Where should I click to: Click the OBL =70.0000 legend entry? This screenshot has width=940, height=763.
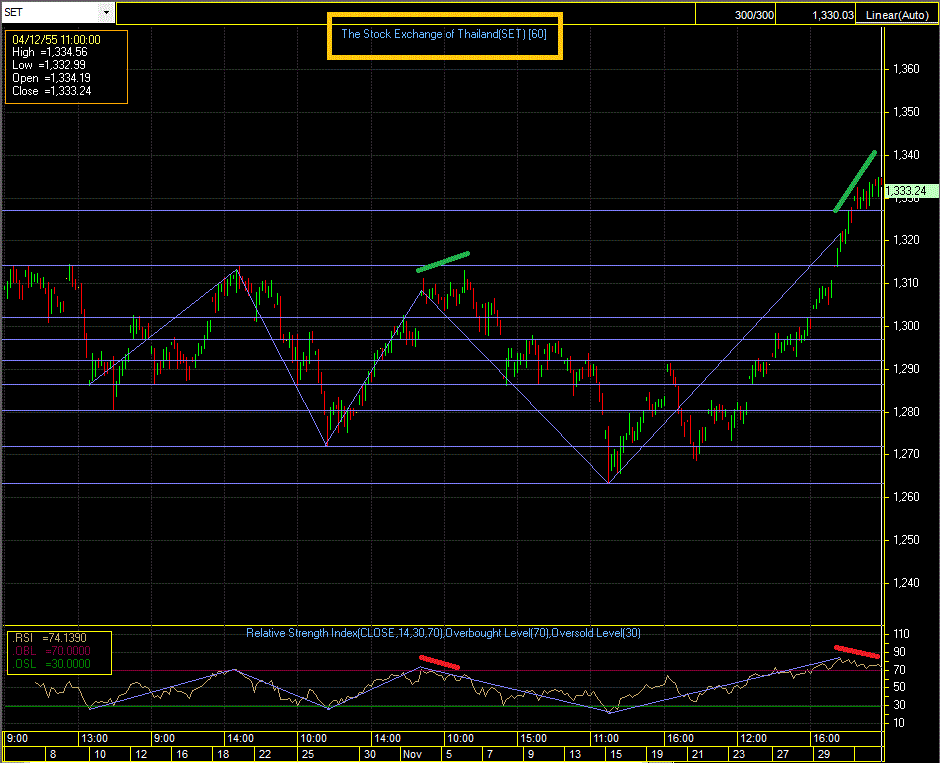51,650
